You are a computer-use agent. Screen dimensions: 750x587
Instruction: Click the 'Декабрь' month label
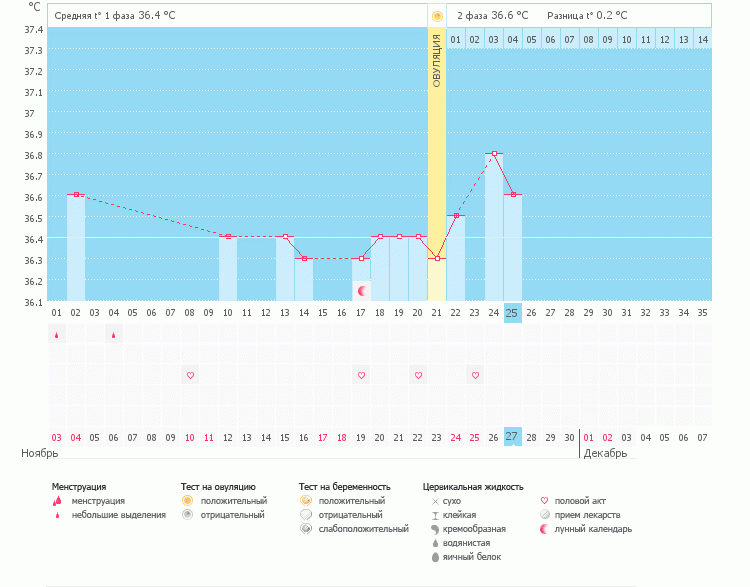(605, 453)
